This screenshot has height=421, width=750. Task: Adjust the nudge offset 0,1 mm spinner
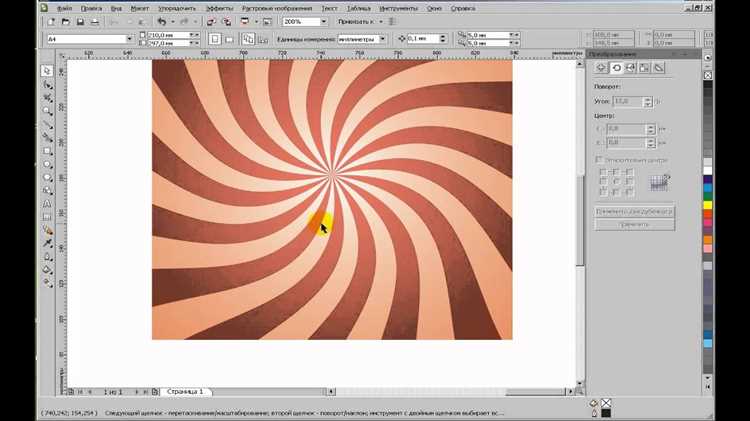[x=443, y=39]
